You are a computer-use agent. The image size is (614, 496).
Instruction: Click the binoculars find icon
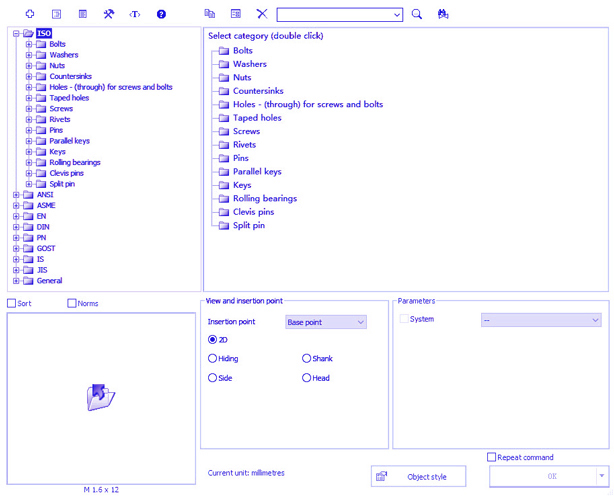tap(443, 14)
